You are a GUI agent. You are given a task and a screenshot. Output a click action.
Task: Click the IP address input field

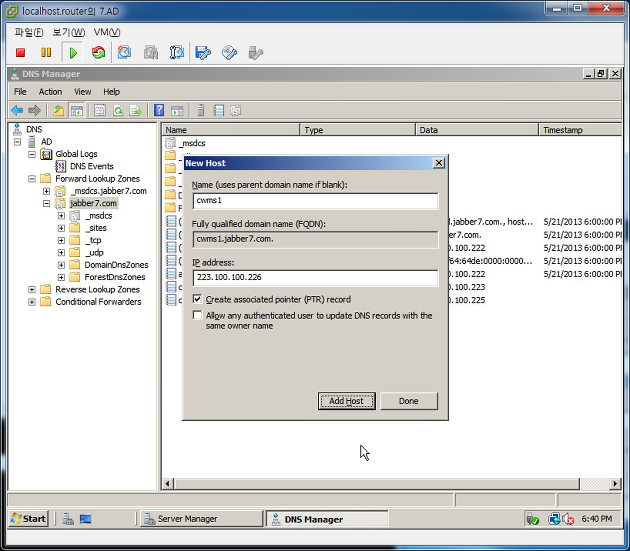click(315, 278)
